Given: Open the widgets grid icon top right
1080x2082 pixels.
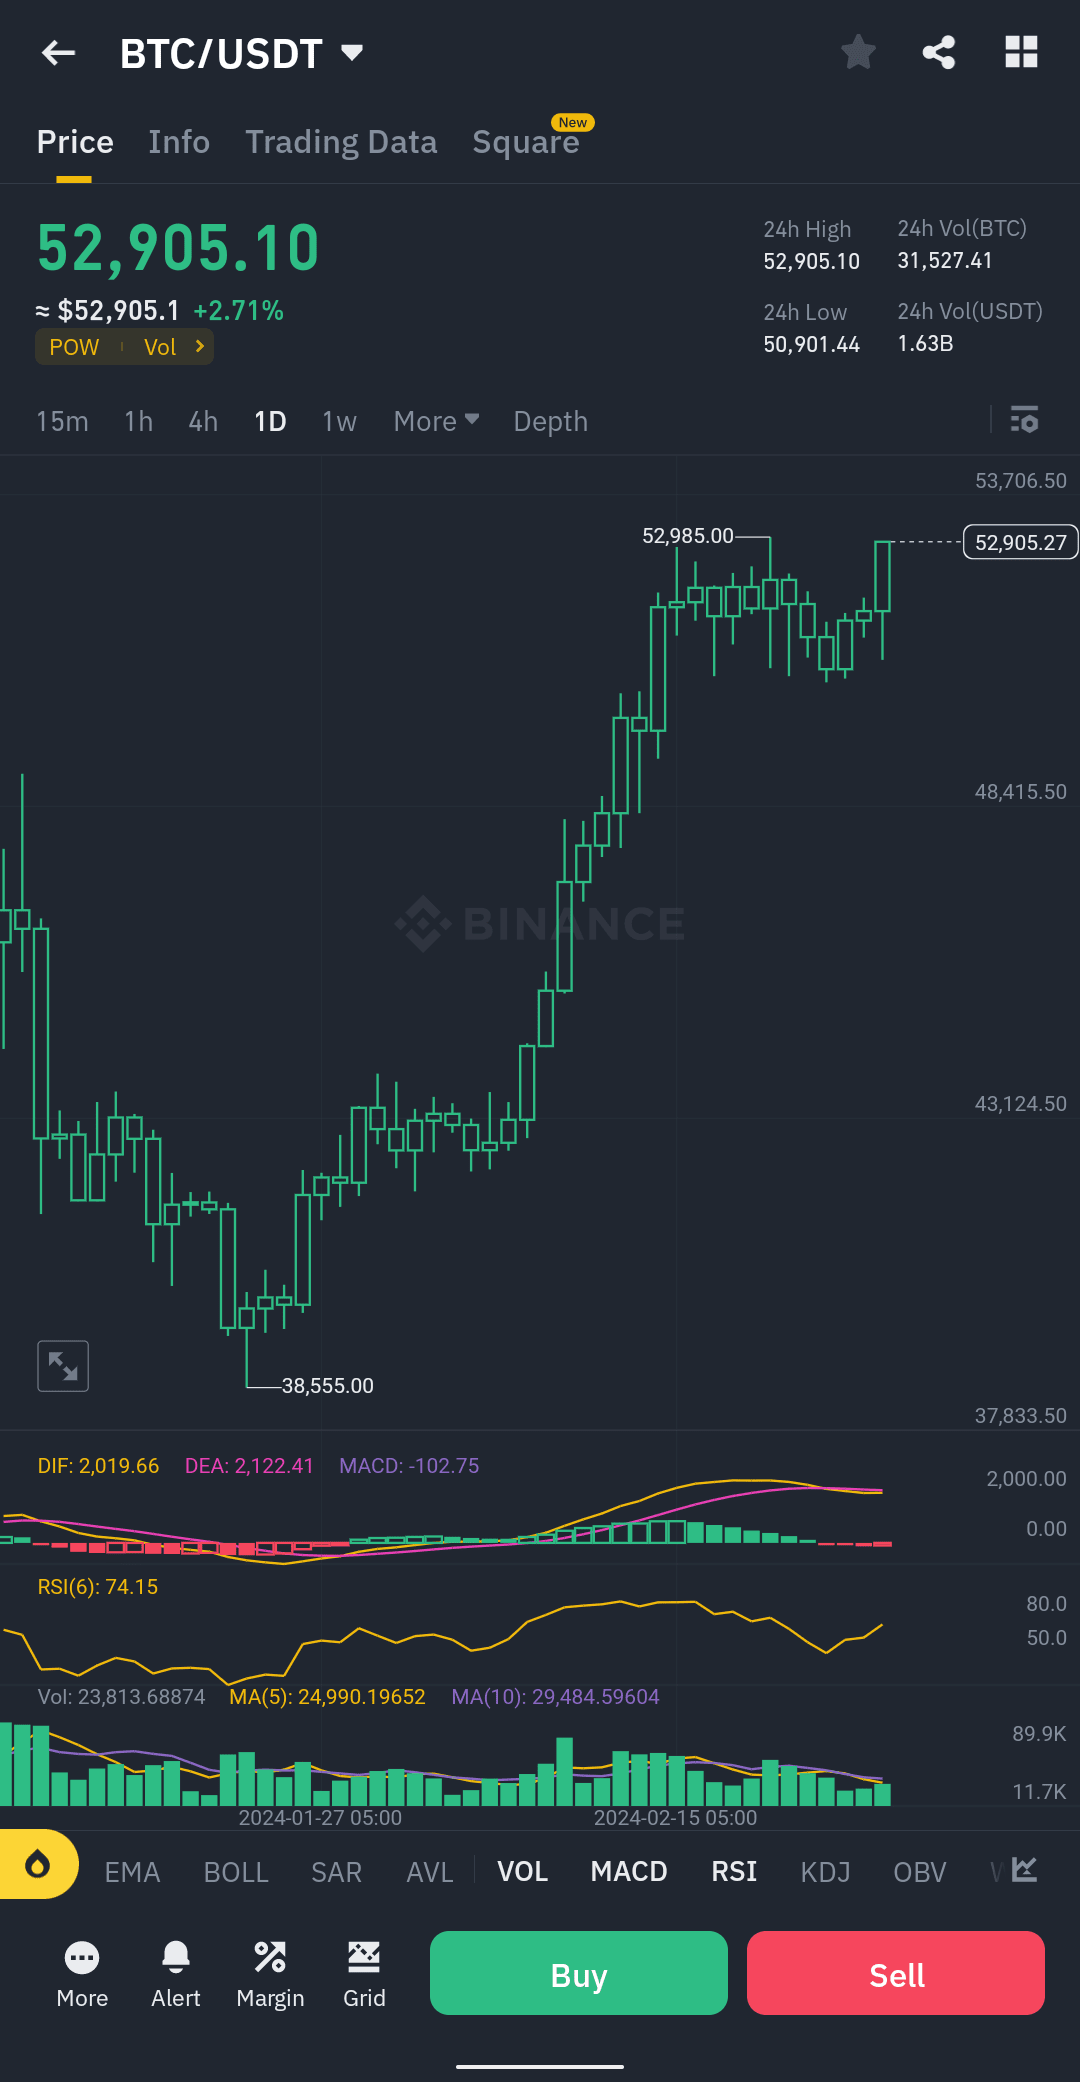Looking at the screenshot, I should tap(1021, 52).
